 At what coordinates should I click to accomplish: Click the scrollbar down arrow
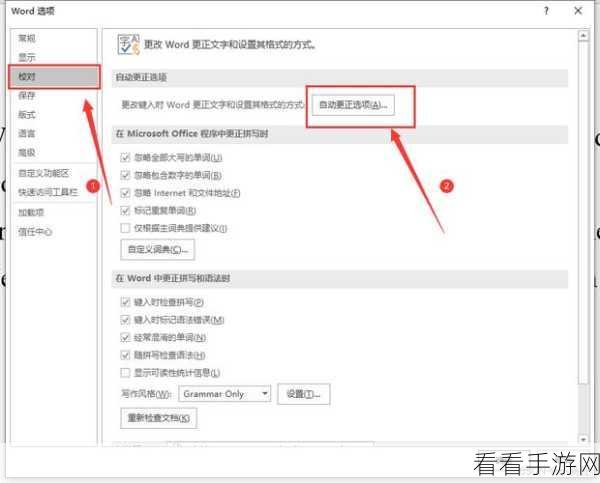tap(583, 440)
